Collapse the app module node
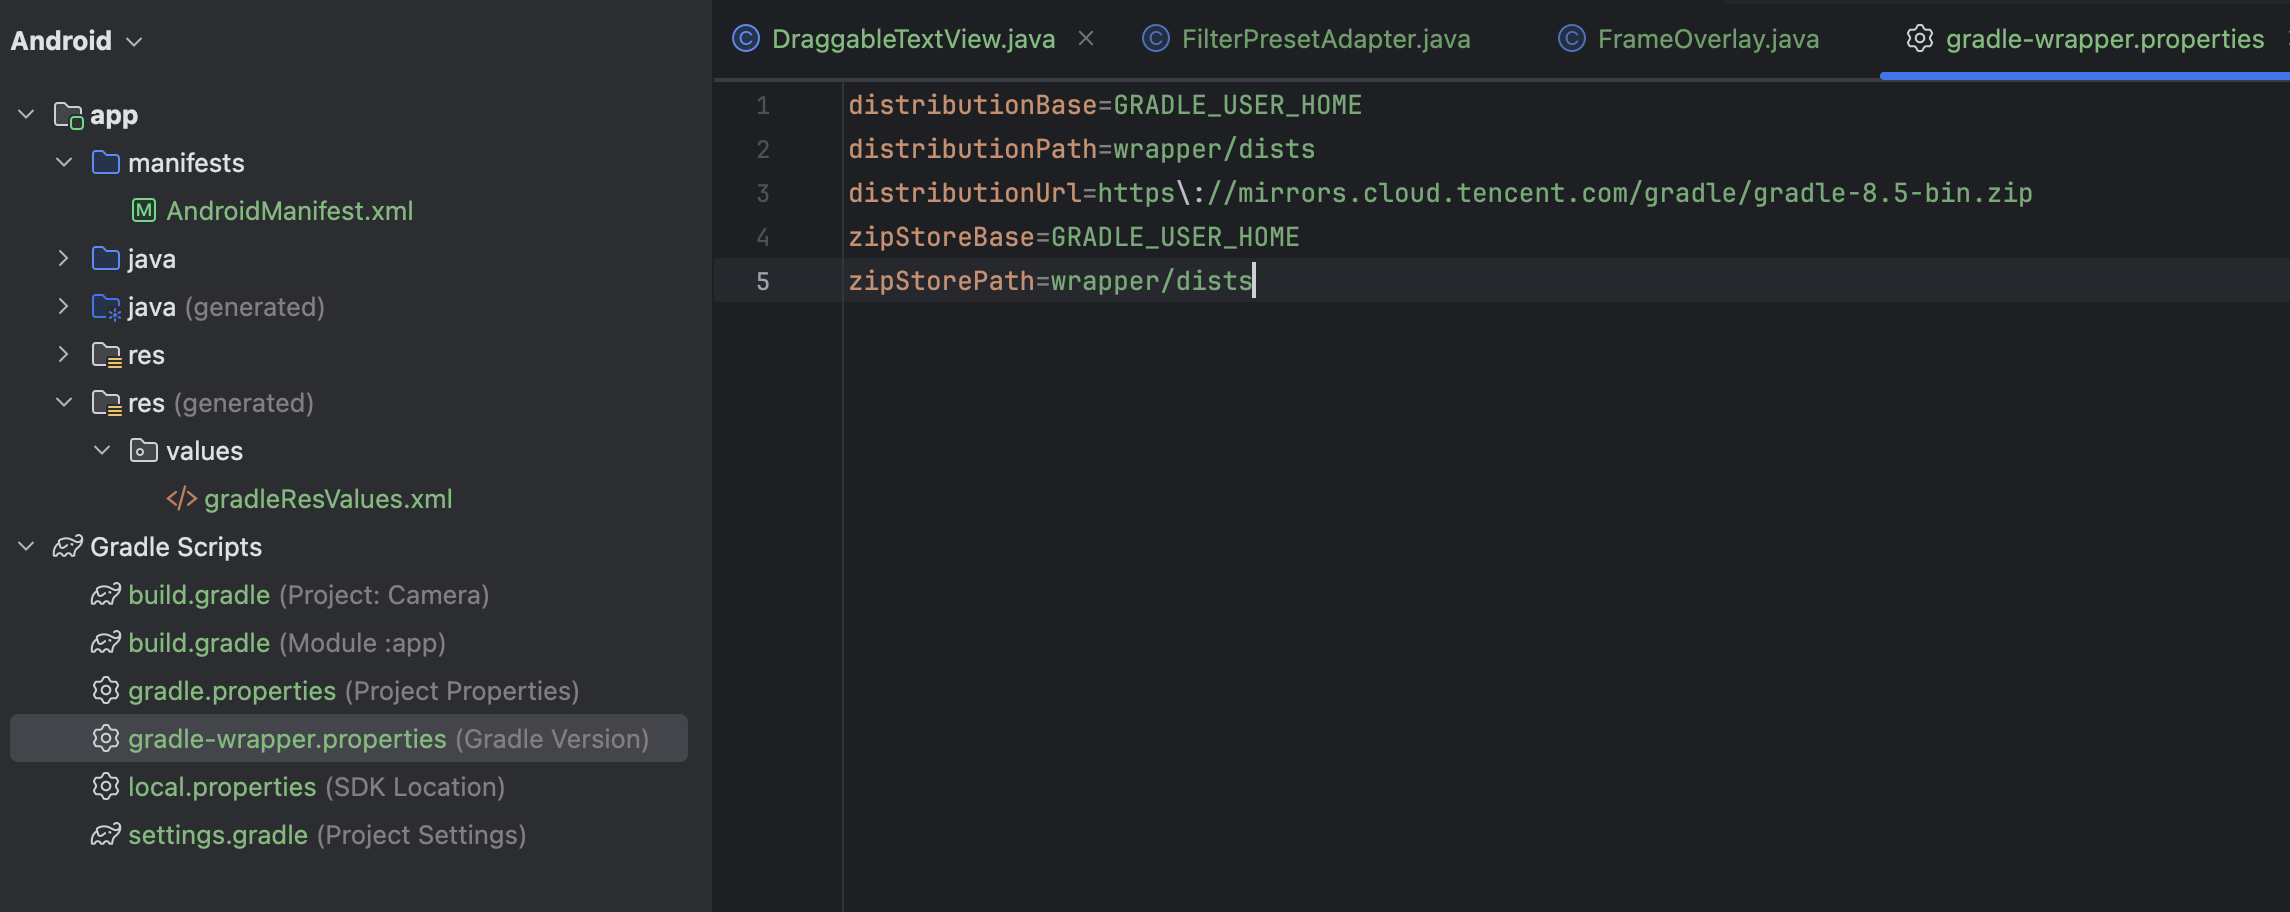Image resolution: width=2290 pixels, height=912 pixels. [27, 115]
